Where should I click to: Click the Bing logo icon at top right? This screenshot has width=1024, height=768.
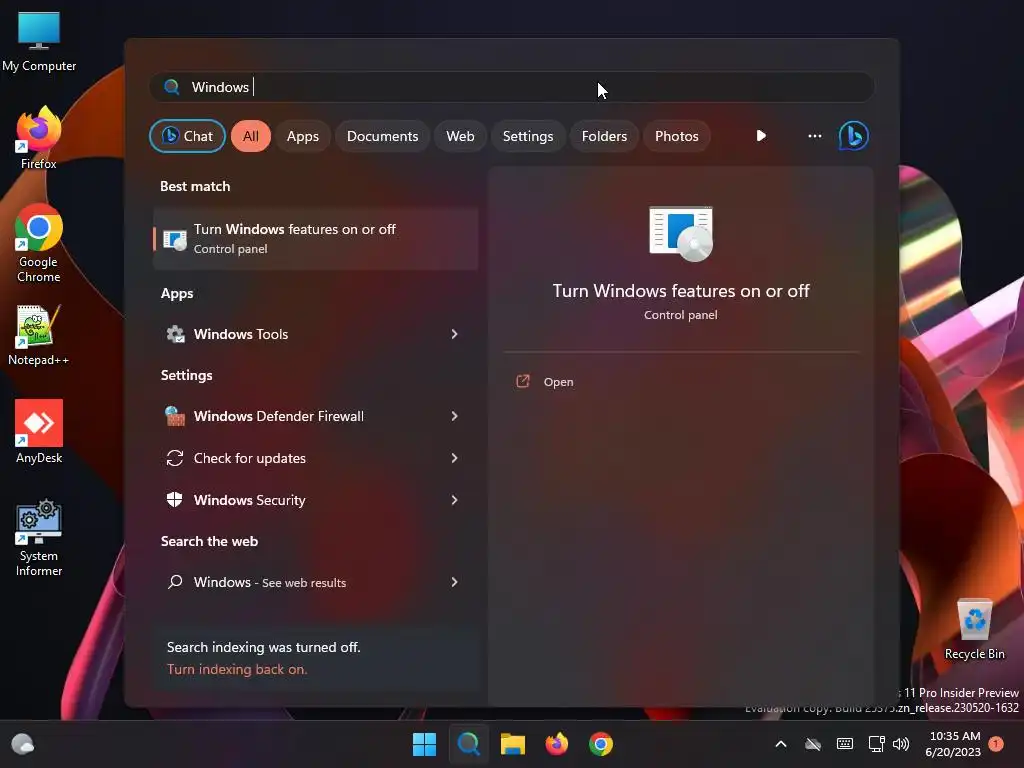[853, 136]
